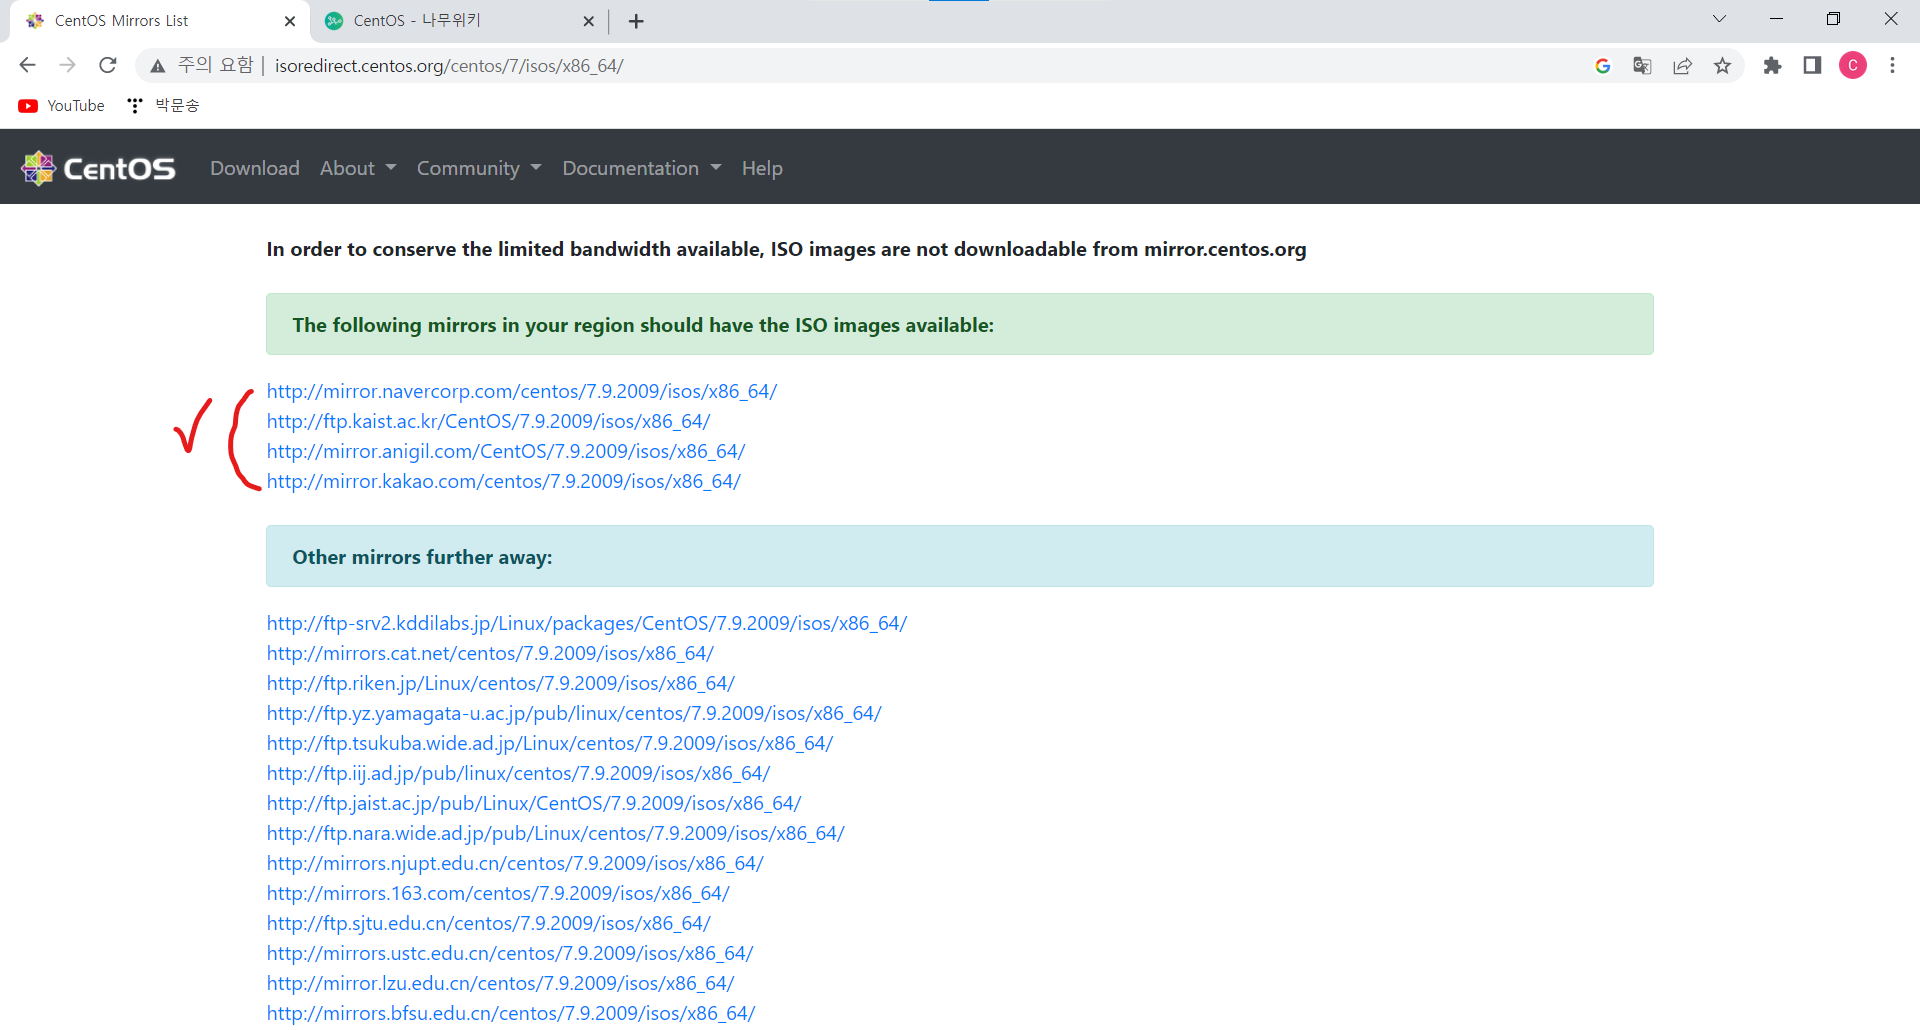The width and height of the screenshot is (1920, 1030).
Task: Open the ftp-srv2.kddilabs.jp mirror link
Action: click(x=587, y=623)
